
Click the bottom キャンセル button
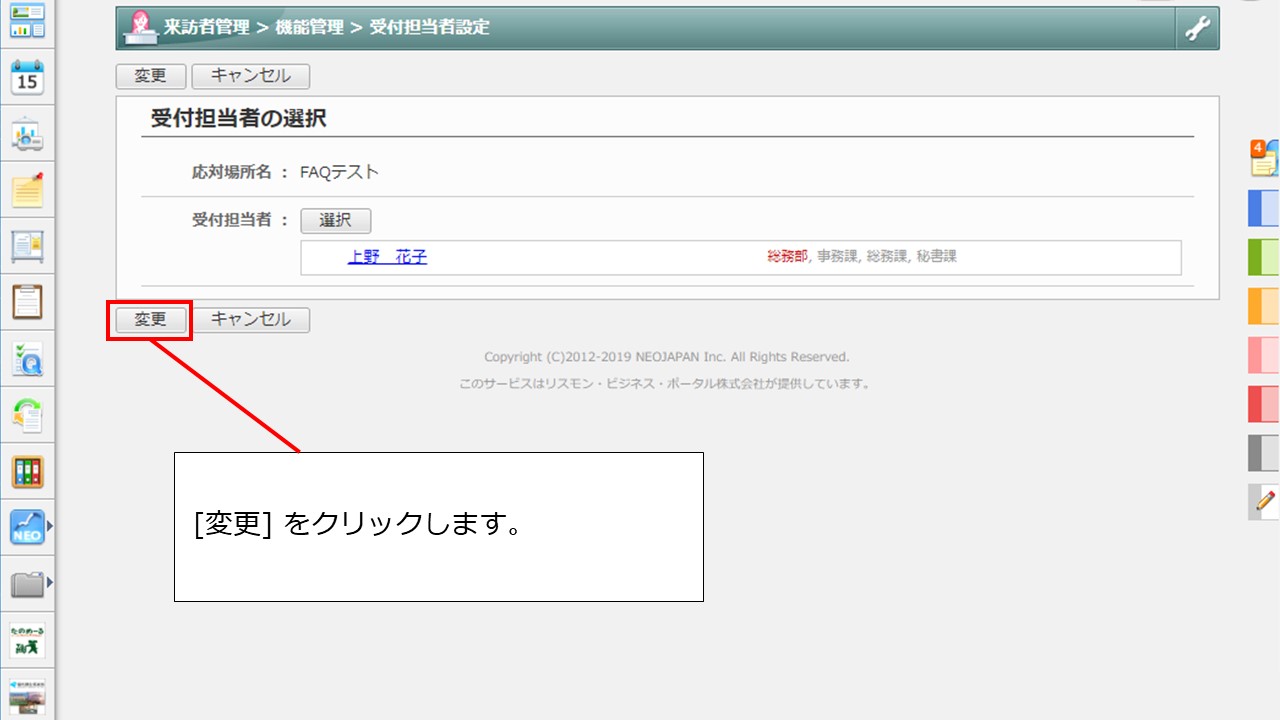(250, 320)
